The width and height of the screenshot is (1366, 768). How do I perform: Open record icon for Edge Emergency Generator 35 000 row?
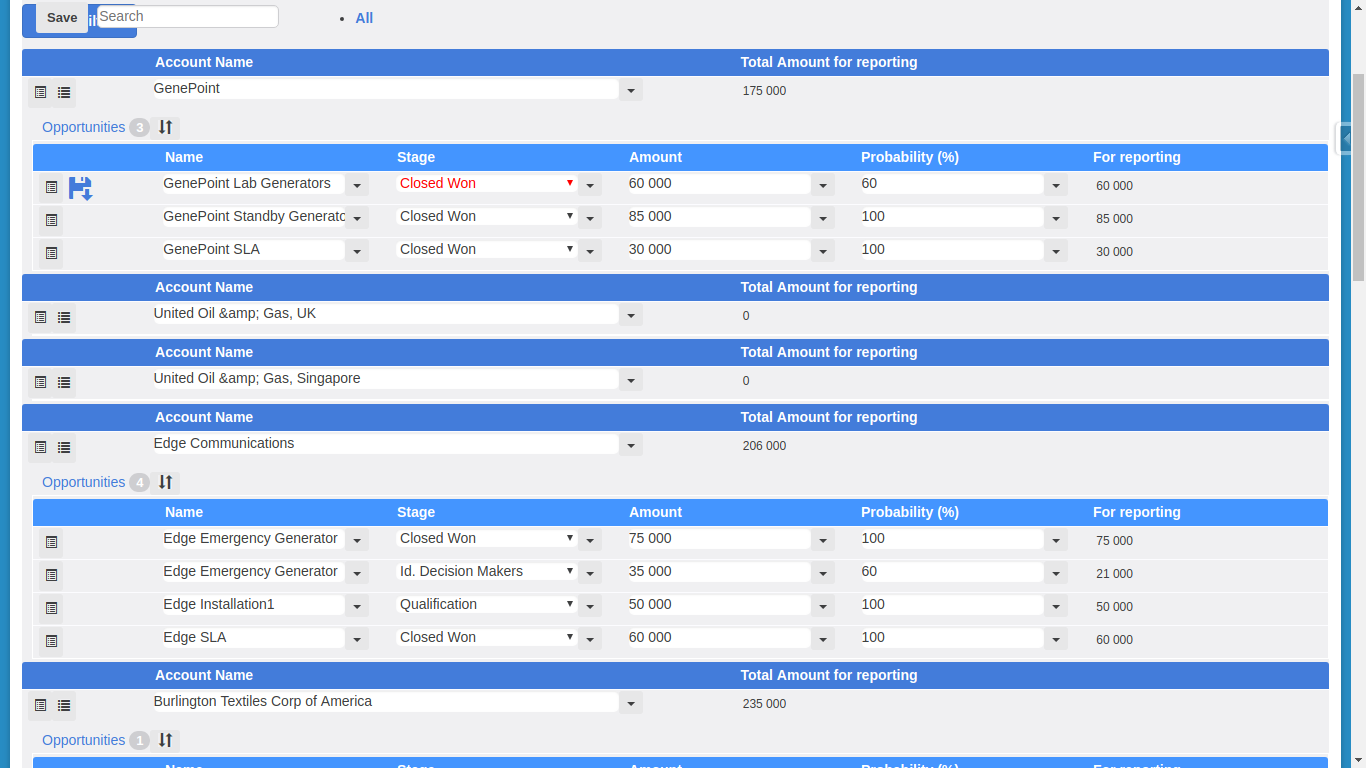coord(52,575)
